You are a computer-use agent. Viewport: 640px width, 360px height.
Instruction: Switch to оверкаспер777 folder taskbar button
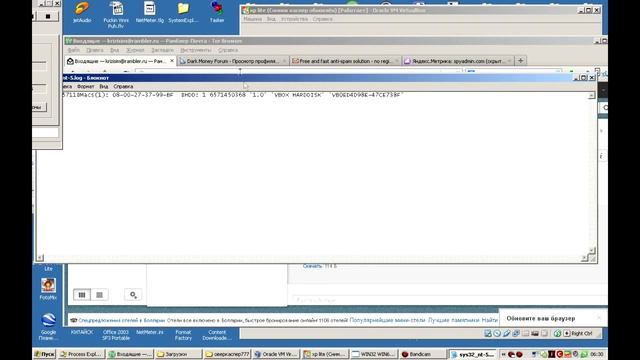pyautogui.click(x=227, y=354)
